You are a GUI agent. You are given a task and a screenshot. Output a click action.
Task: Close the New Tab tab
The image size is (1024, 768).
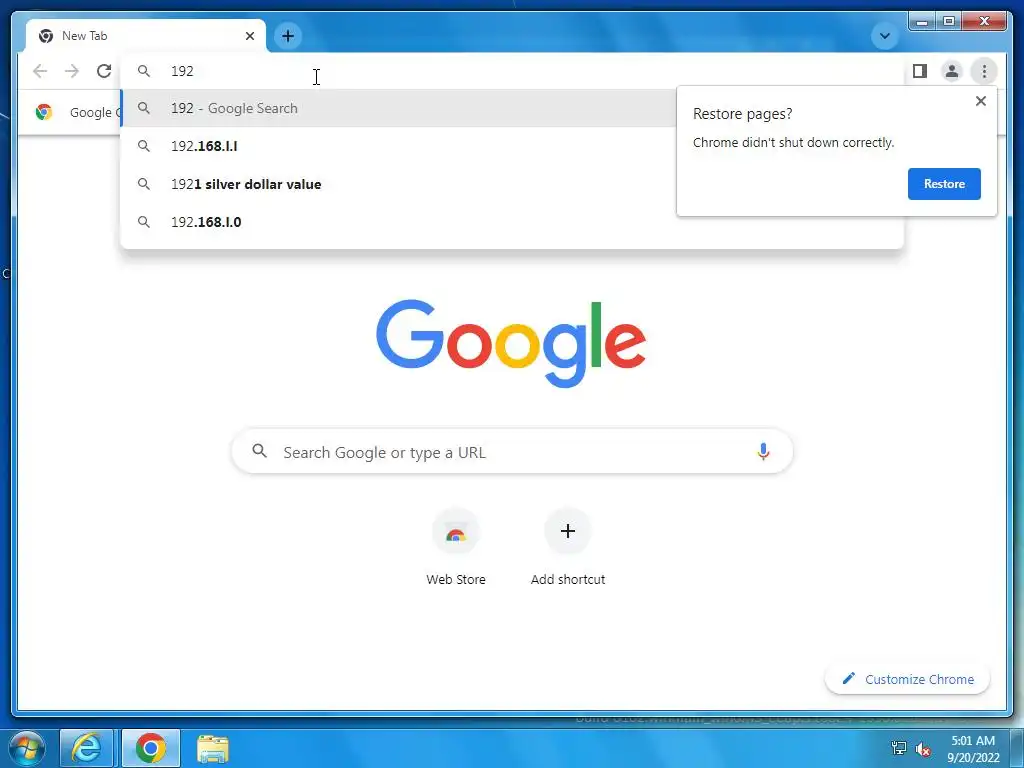coord(249,36)
